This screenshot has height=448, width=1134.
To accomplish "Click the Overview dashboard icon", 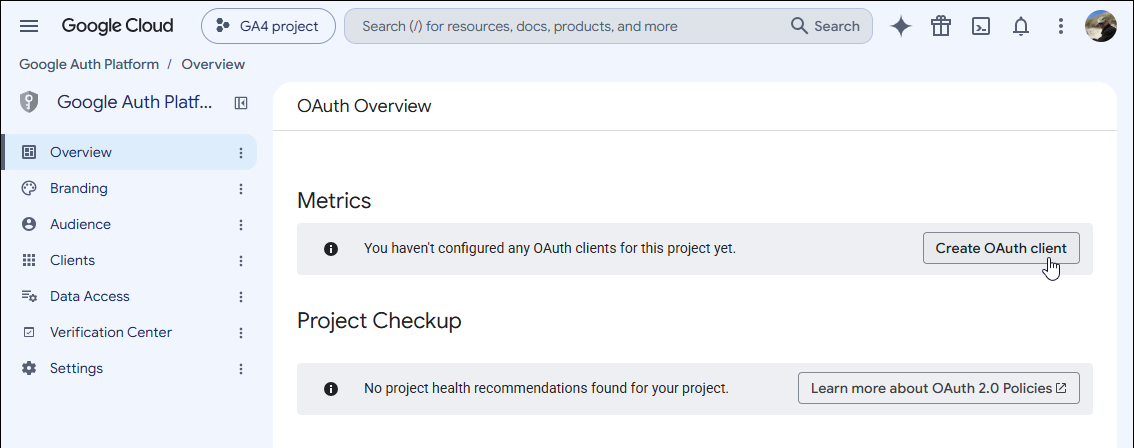I will click(29, 152).
